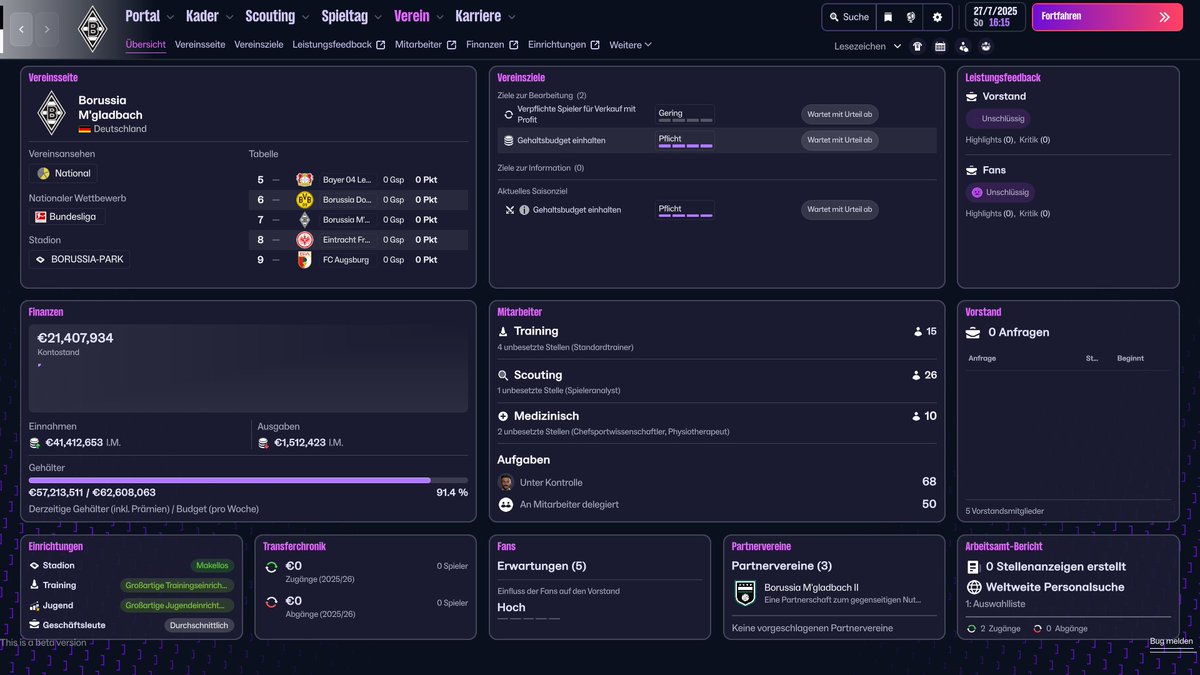The height and width of the screenshot is (675, 1200).
Task: Click the Borussia M'gladbach club crest in header
Action: (x=92, y=29)
